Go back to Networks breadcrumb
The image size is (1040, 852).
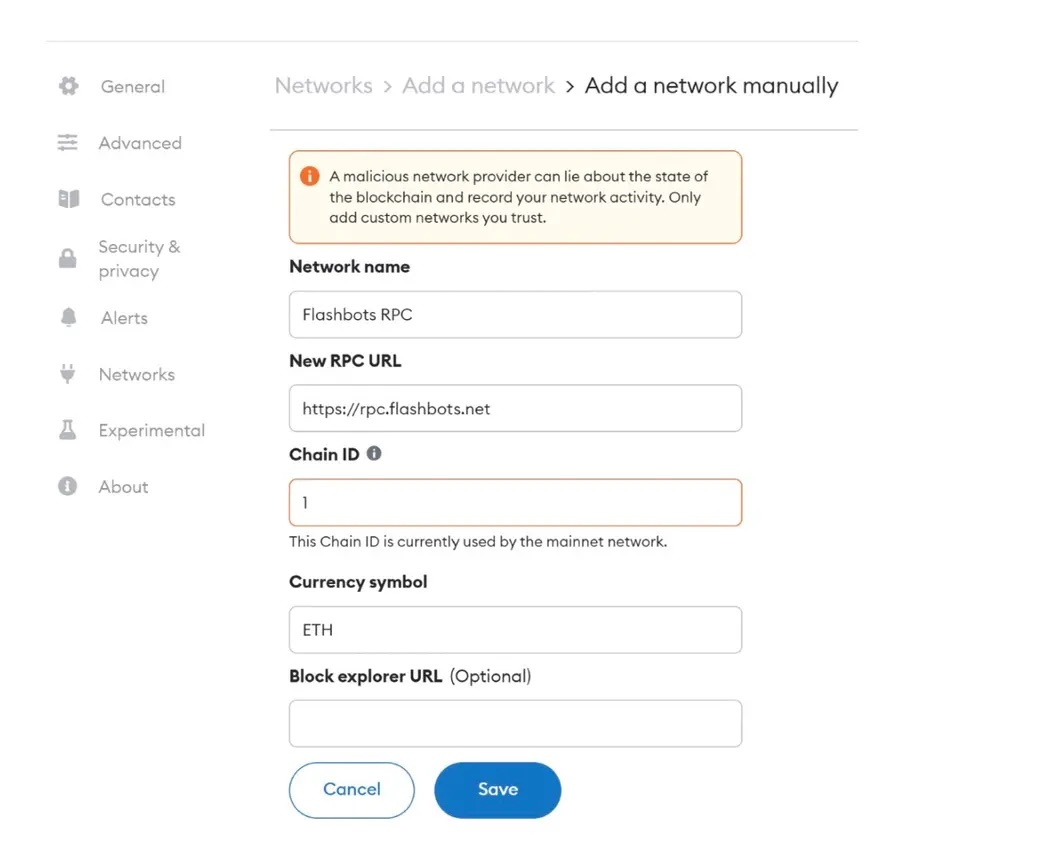coord(323,86)
